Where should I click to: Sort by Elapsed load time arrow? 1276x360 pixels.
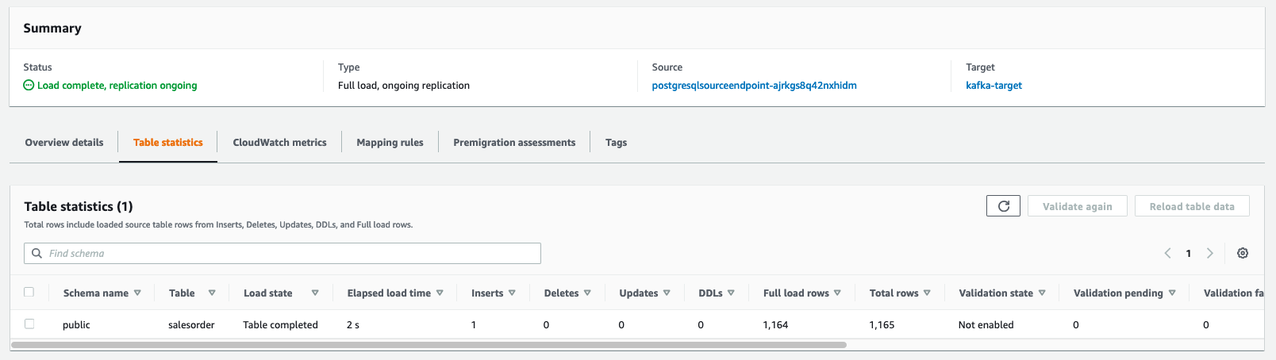(x=440, y=293)
